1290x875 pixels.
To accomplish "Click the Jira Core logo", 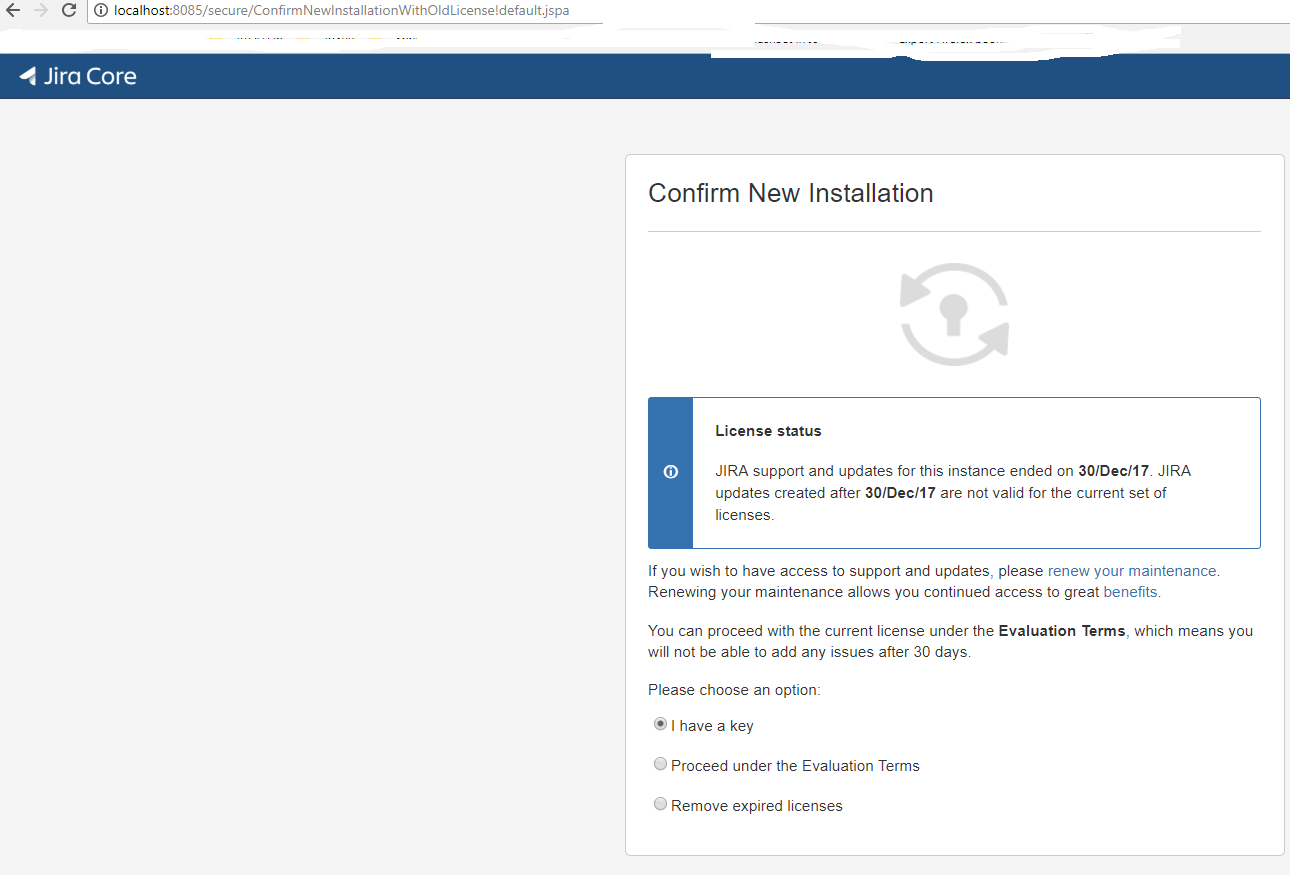I will point(78,76).
